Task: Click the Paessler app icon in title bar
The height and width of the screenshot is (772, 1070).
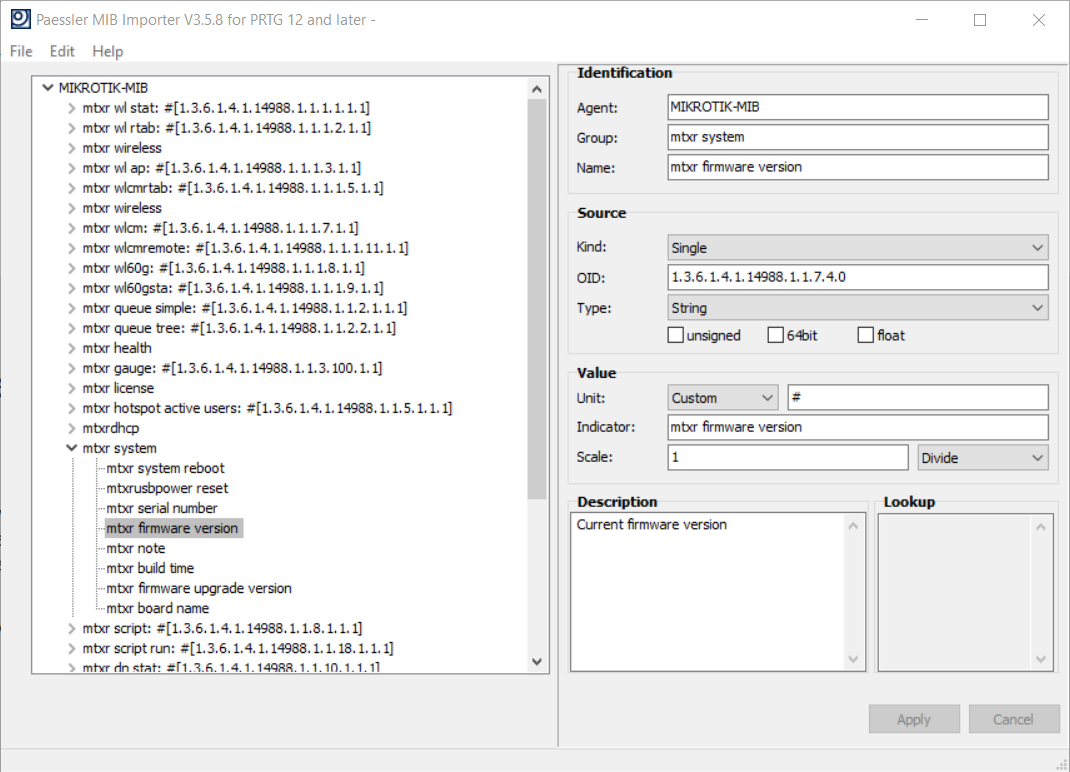Action: coord(19,19)
